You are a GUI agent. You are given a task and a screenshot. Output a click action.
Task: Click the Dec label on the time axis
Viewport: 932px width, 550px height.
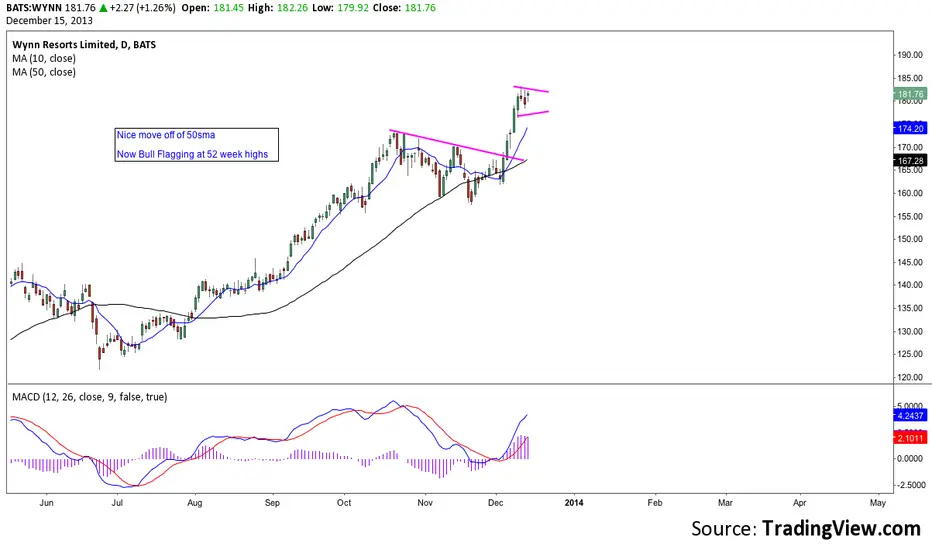pos(495,502)
